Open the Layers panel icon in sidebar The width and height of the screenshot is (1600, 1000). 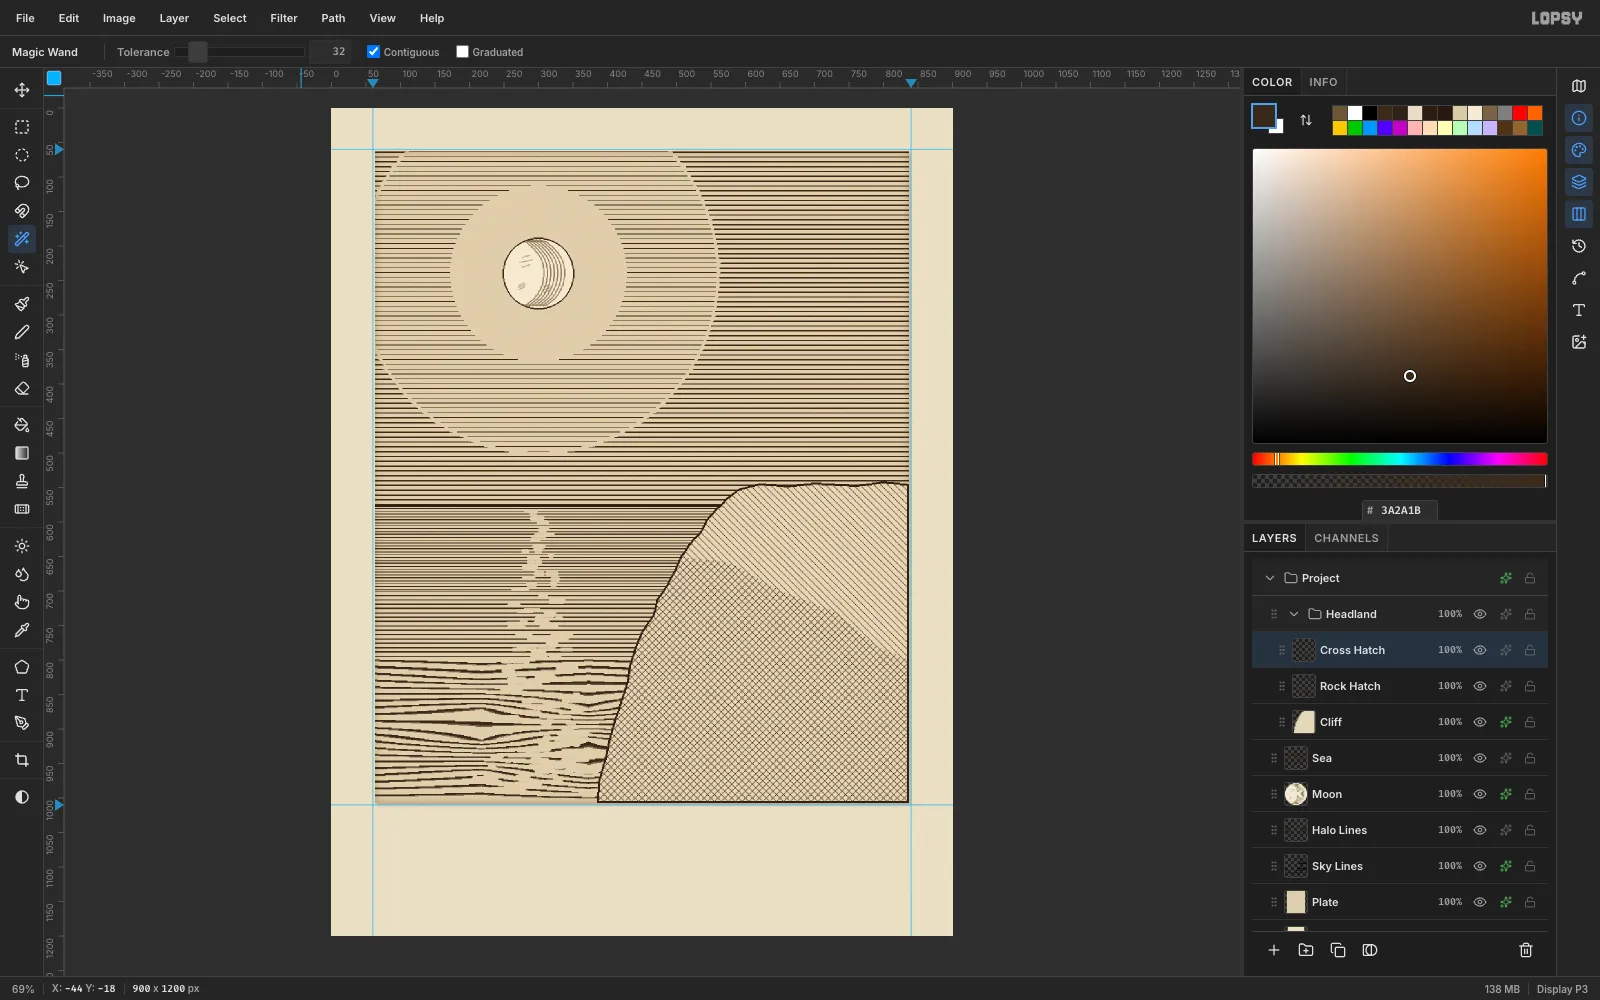(1579, 182)
